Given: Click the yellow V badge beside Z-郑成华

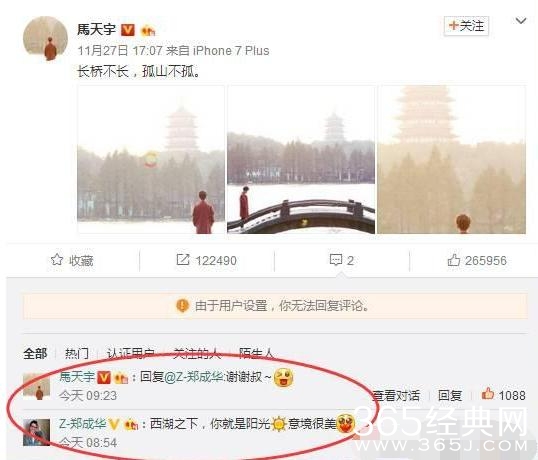Looking at the screenshot, I should [x=114, y=425].
